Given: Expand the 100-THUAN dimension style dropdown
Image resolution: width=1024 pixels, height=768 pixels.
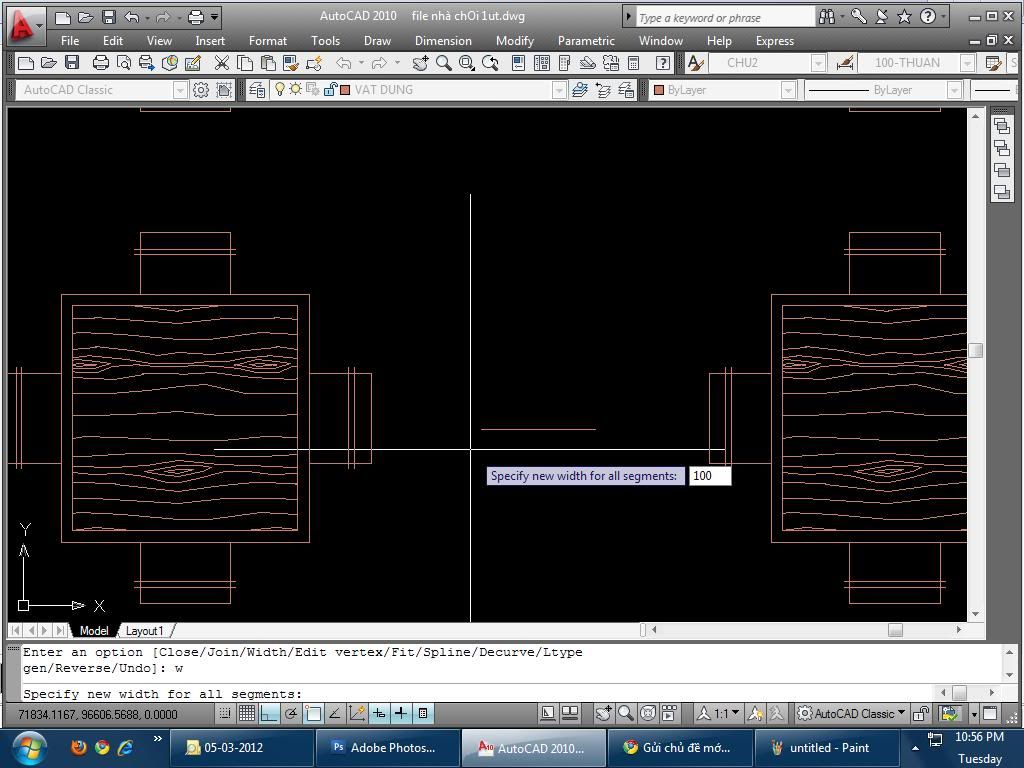Looking at the screenshot, I should [967, 63].
